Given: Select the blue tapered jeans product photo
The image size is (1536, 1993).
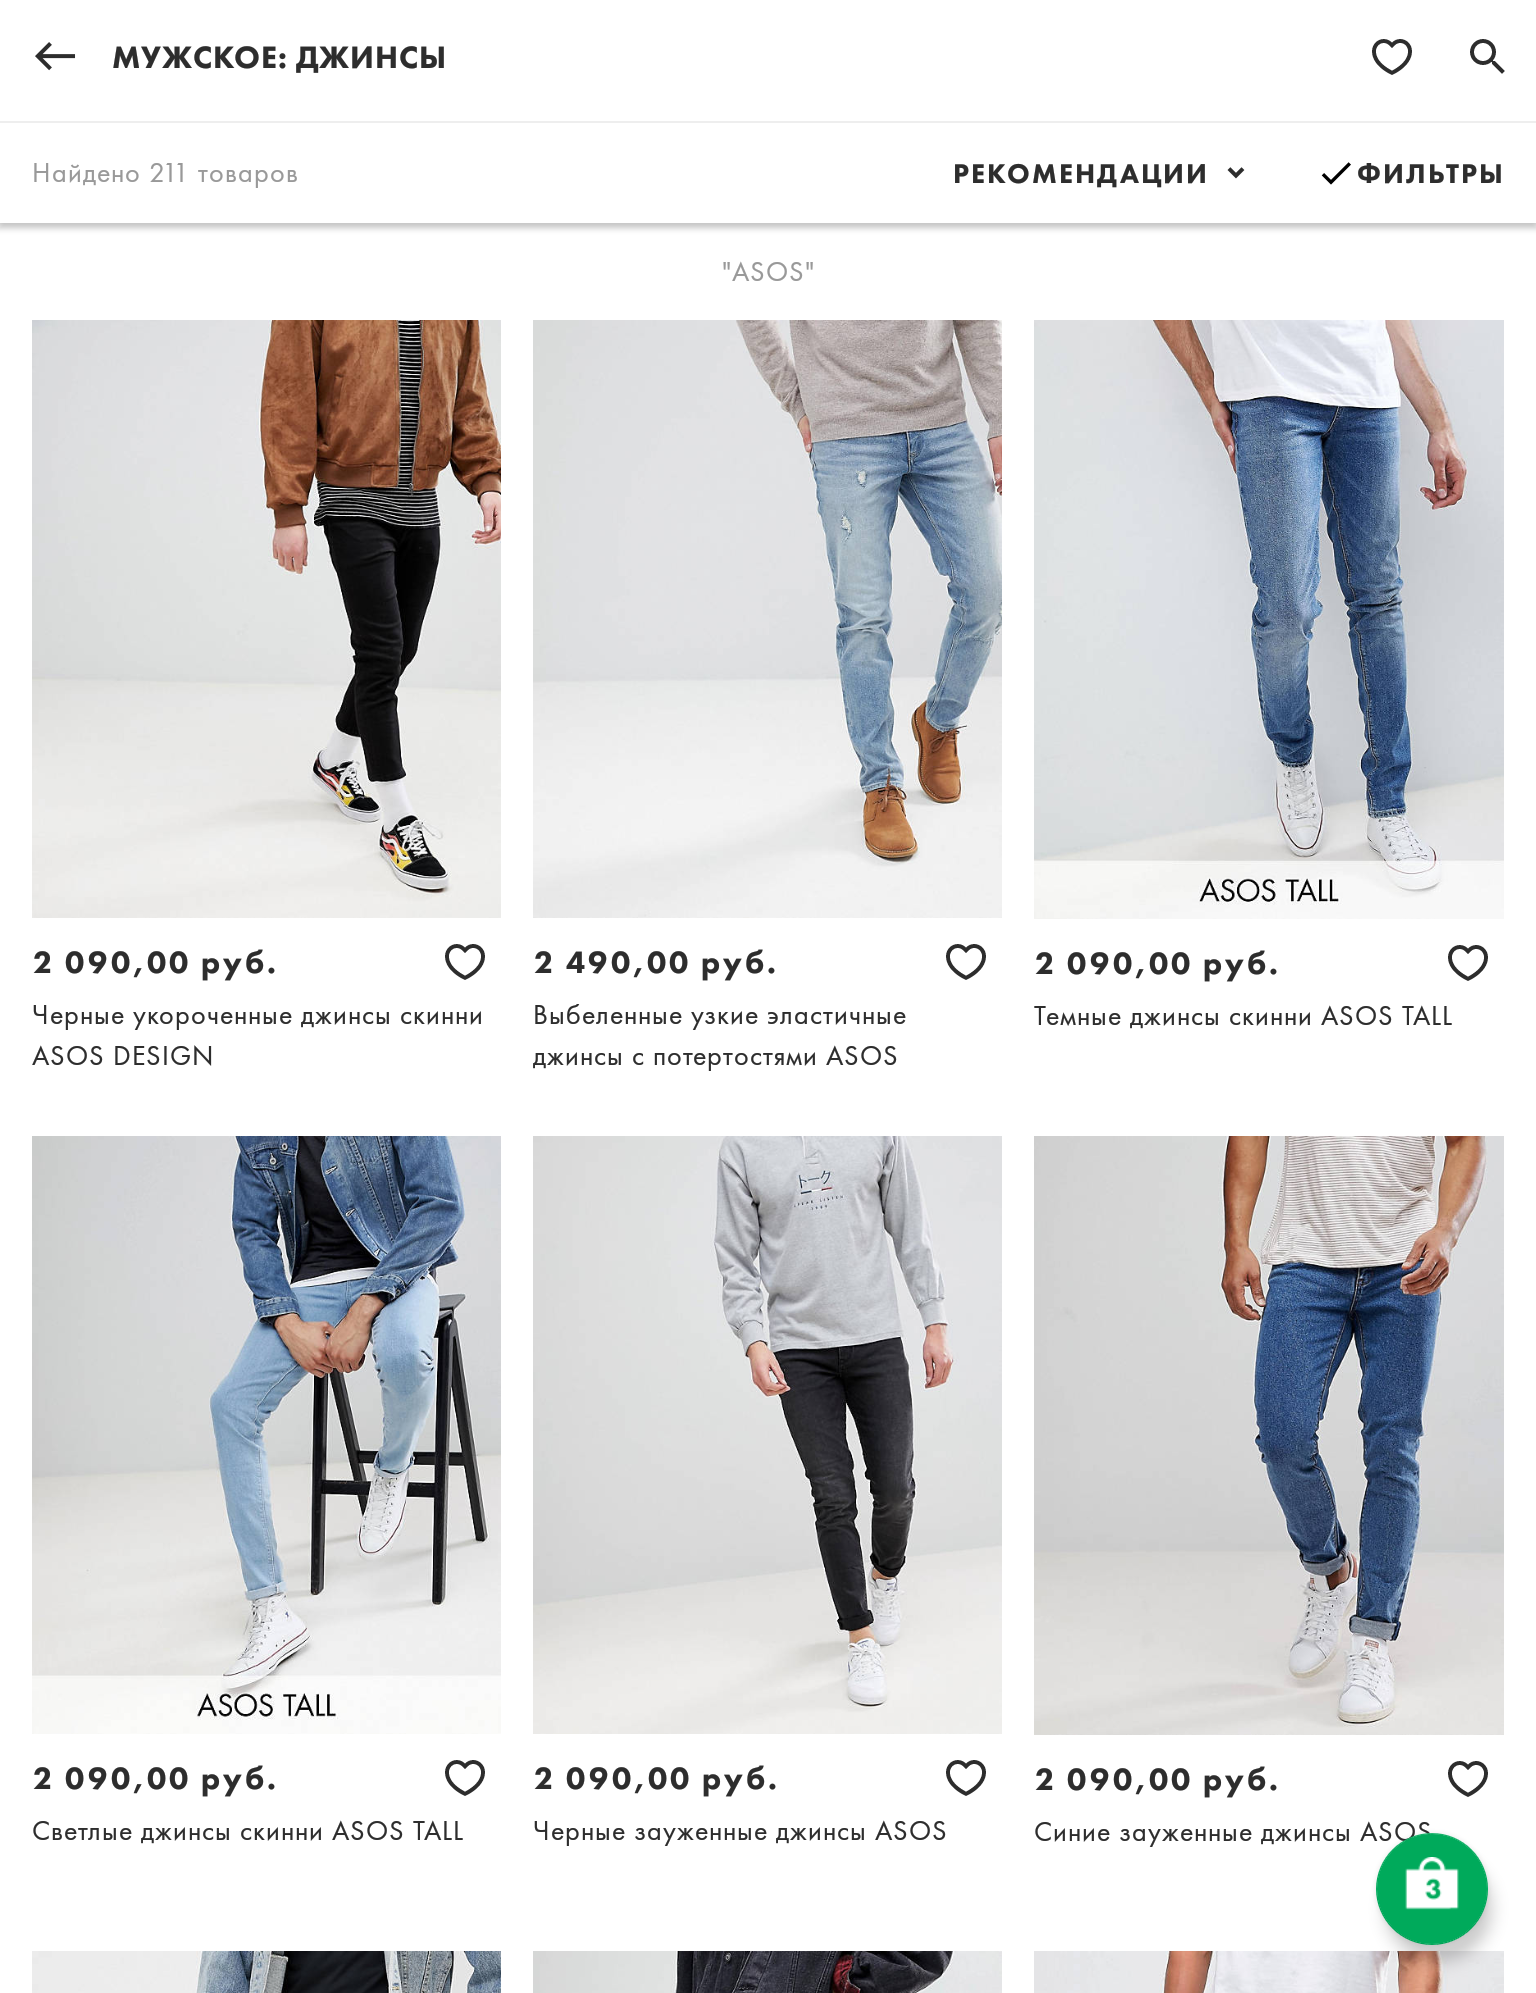Looking at the screenshot, I should click(1269, 1435).
